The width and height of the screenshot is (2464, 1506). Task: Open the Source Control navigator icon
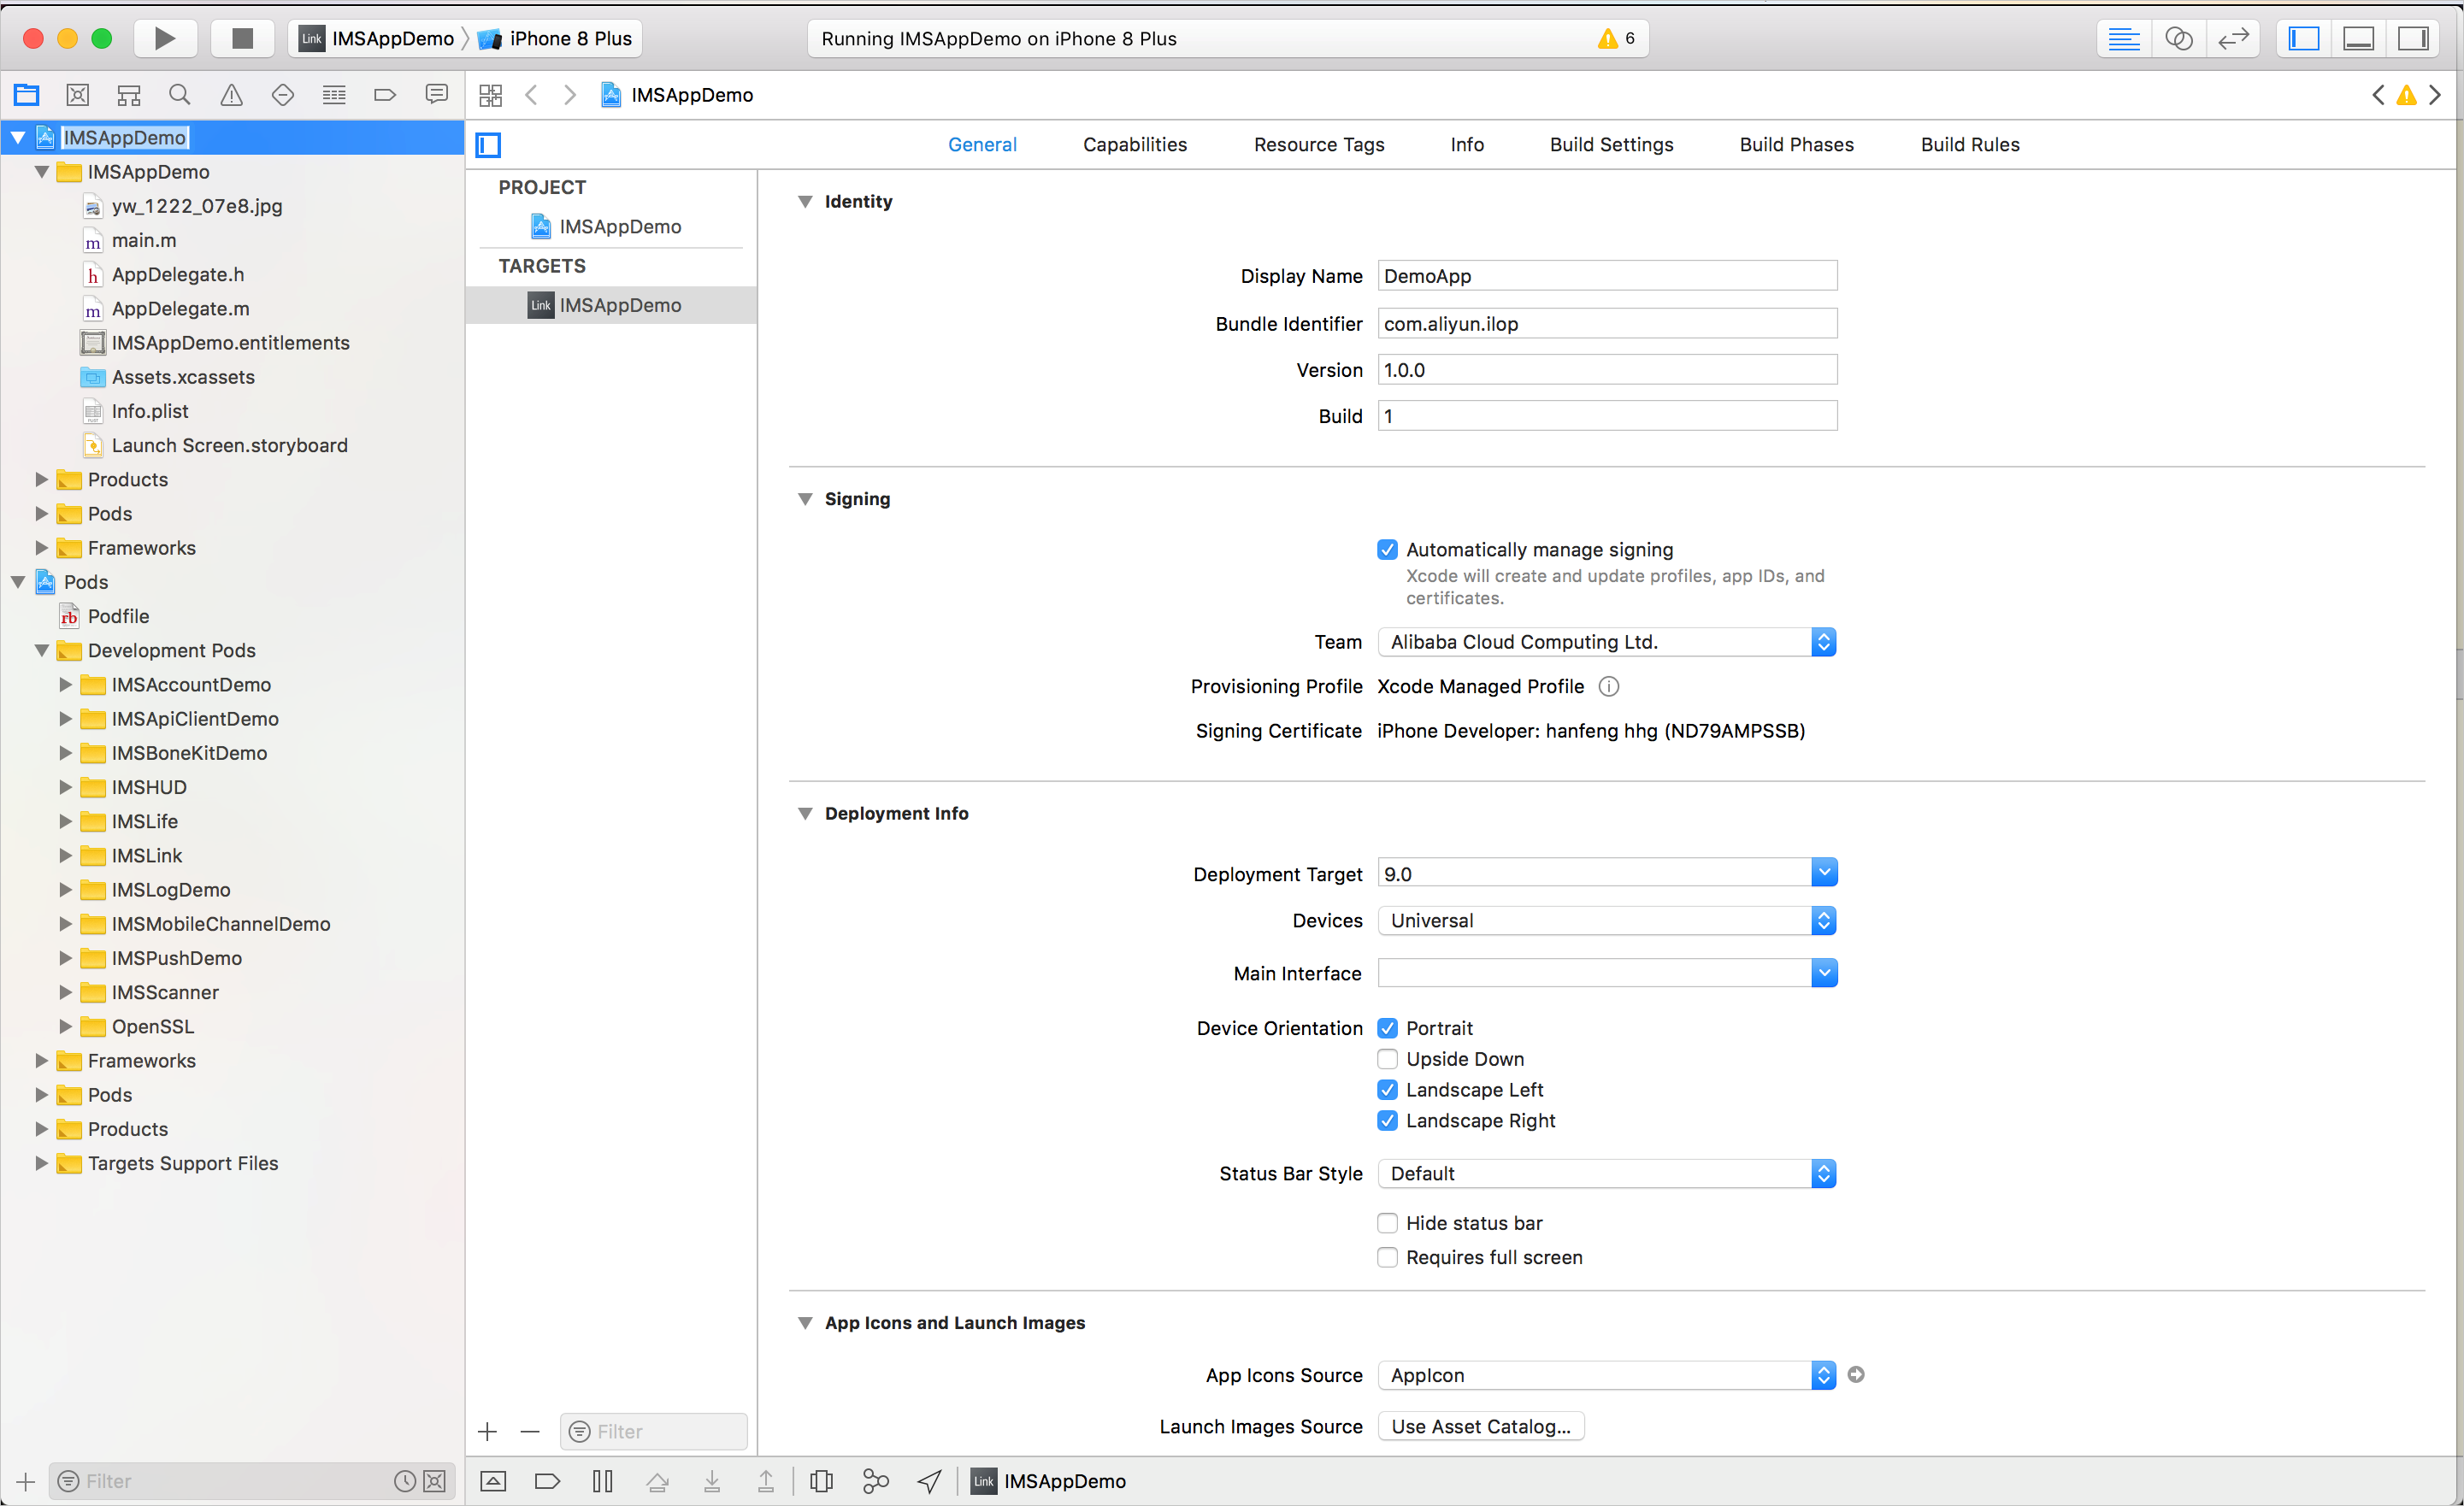(77, 94)
